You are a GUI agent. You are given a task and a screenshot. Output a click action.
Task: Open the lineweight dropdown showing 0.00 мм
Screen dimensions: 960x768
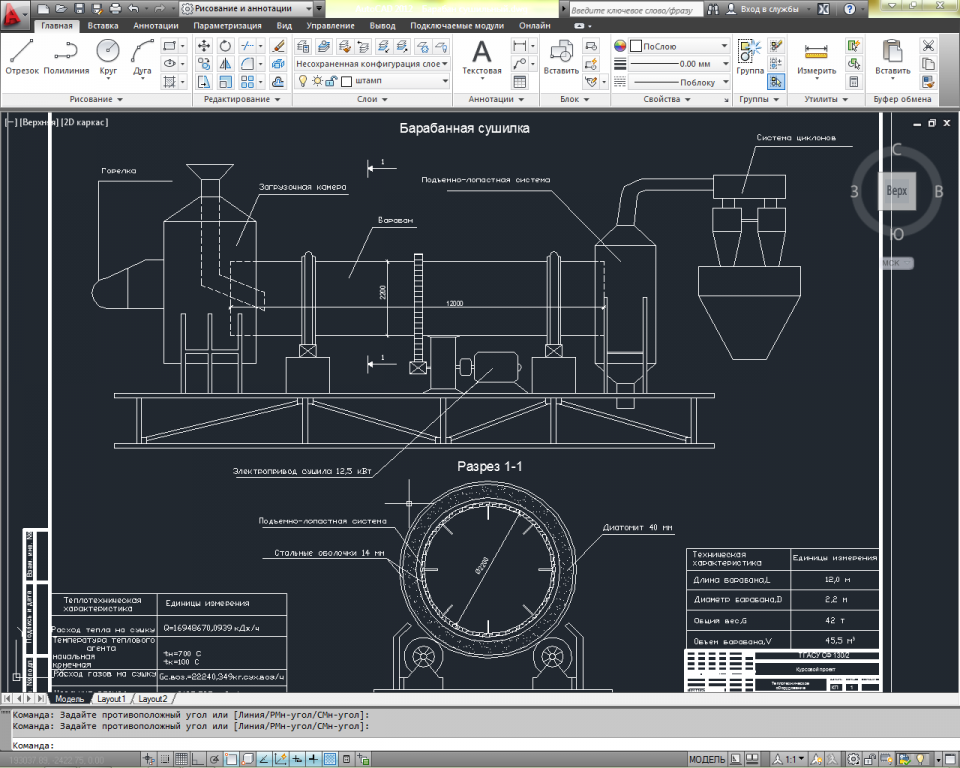pos(680,64)
